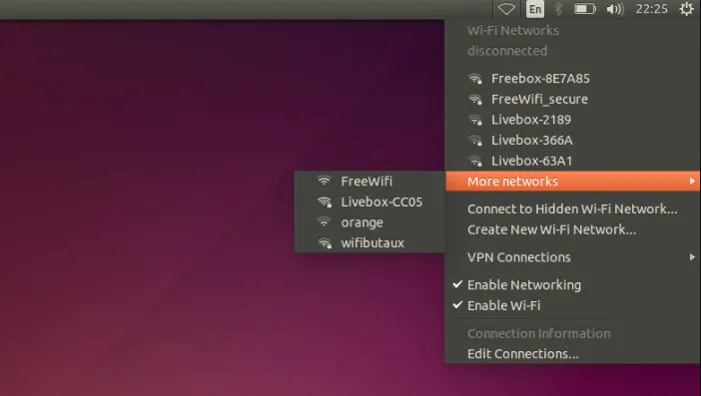Click the Wi-Fi Networks header text
701x396 pixels.
tap(513, 30)
